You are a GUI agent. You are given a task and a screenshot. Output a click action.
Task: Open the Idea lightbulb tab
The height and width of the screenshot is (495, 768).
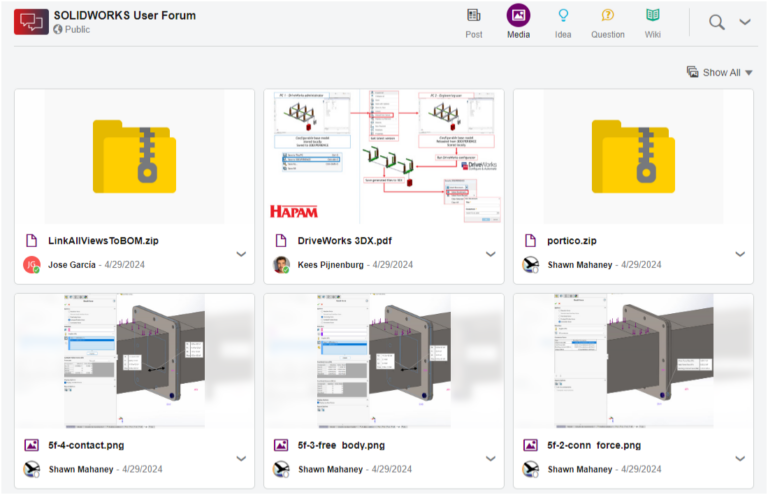[563, 16]
